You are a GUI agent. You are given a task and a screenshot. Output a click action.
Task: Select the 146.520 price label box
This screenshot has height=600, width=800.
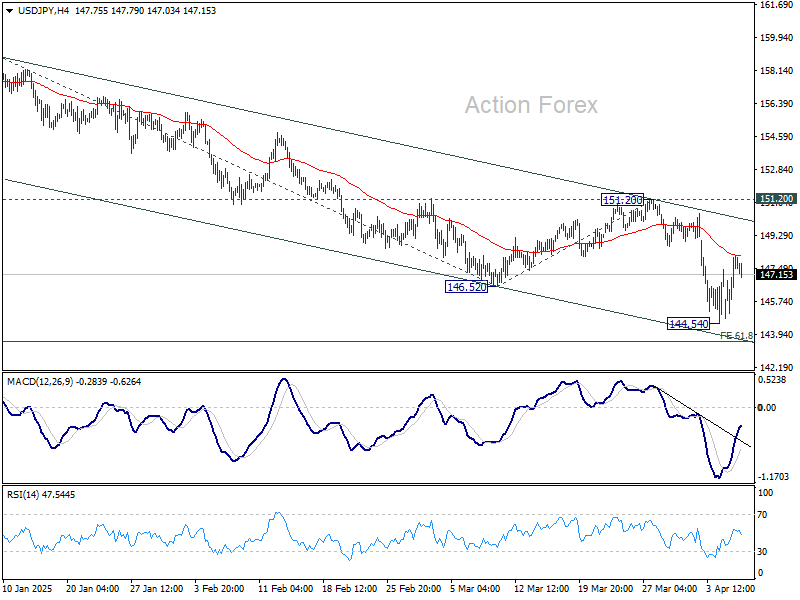click(466, 287)
